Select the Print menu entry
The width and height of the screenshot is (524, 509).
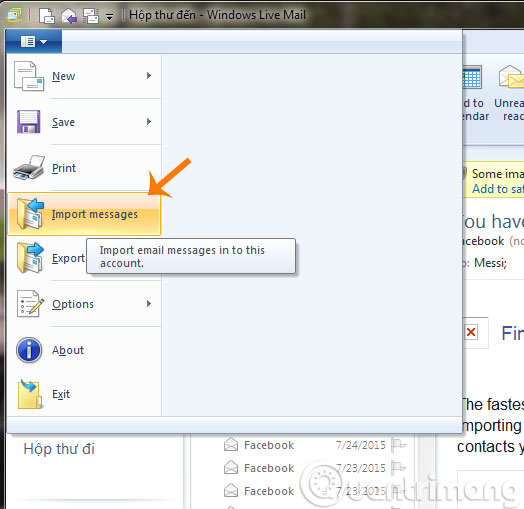point(84,168)
